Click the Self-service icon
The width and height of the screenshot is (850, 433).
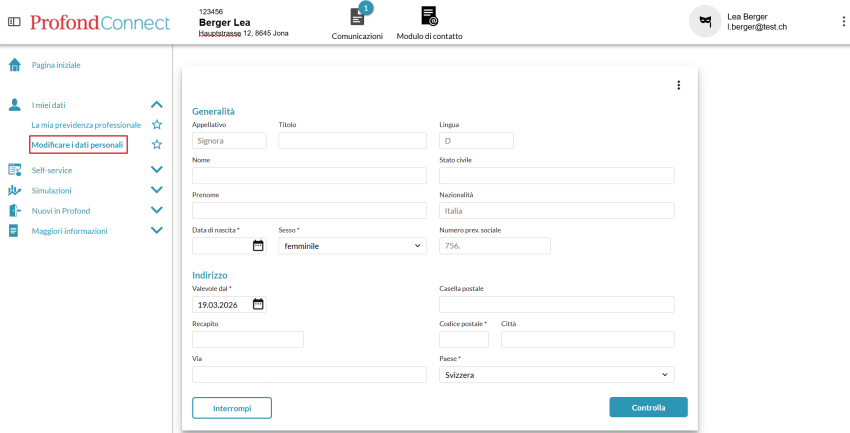coord(15,170)
